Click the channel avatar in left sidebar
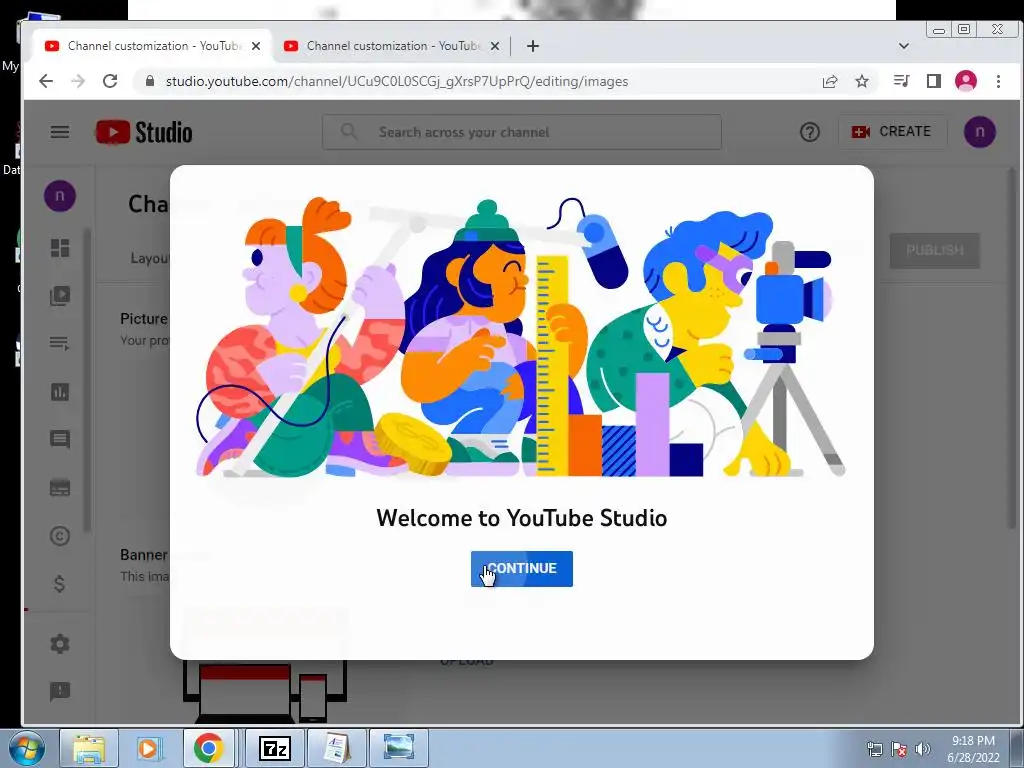Screen dimensions: 1024x768 tap(59, 196)
